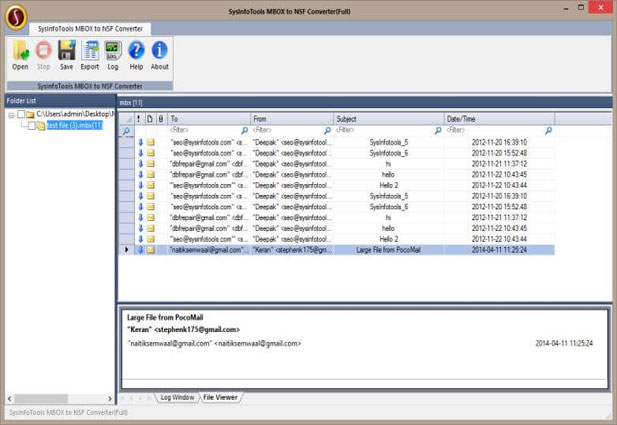617x425 pixels.
Task: Select the SysInfoTools MBOX to NSF Converter ribbon tab
Action: point(90,29)
